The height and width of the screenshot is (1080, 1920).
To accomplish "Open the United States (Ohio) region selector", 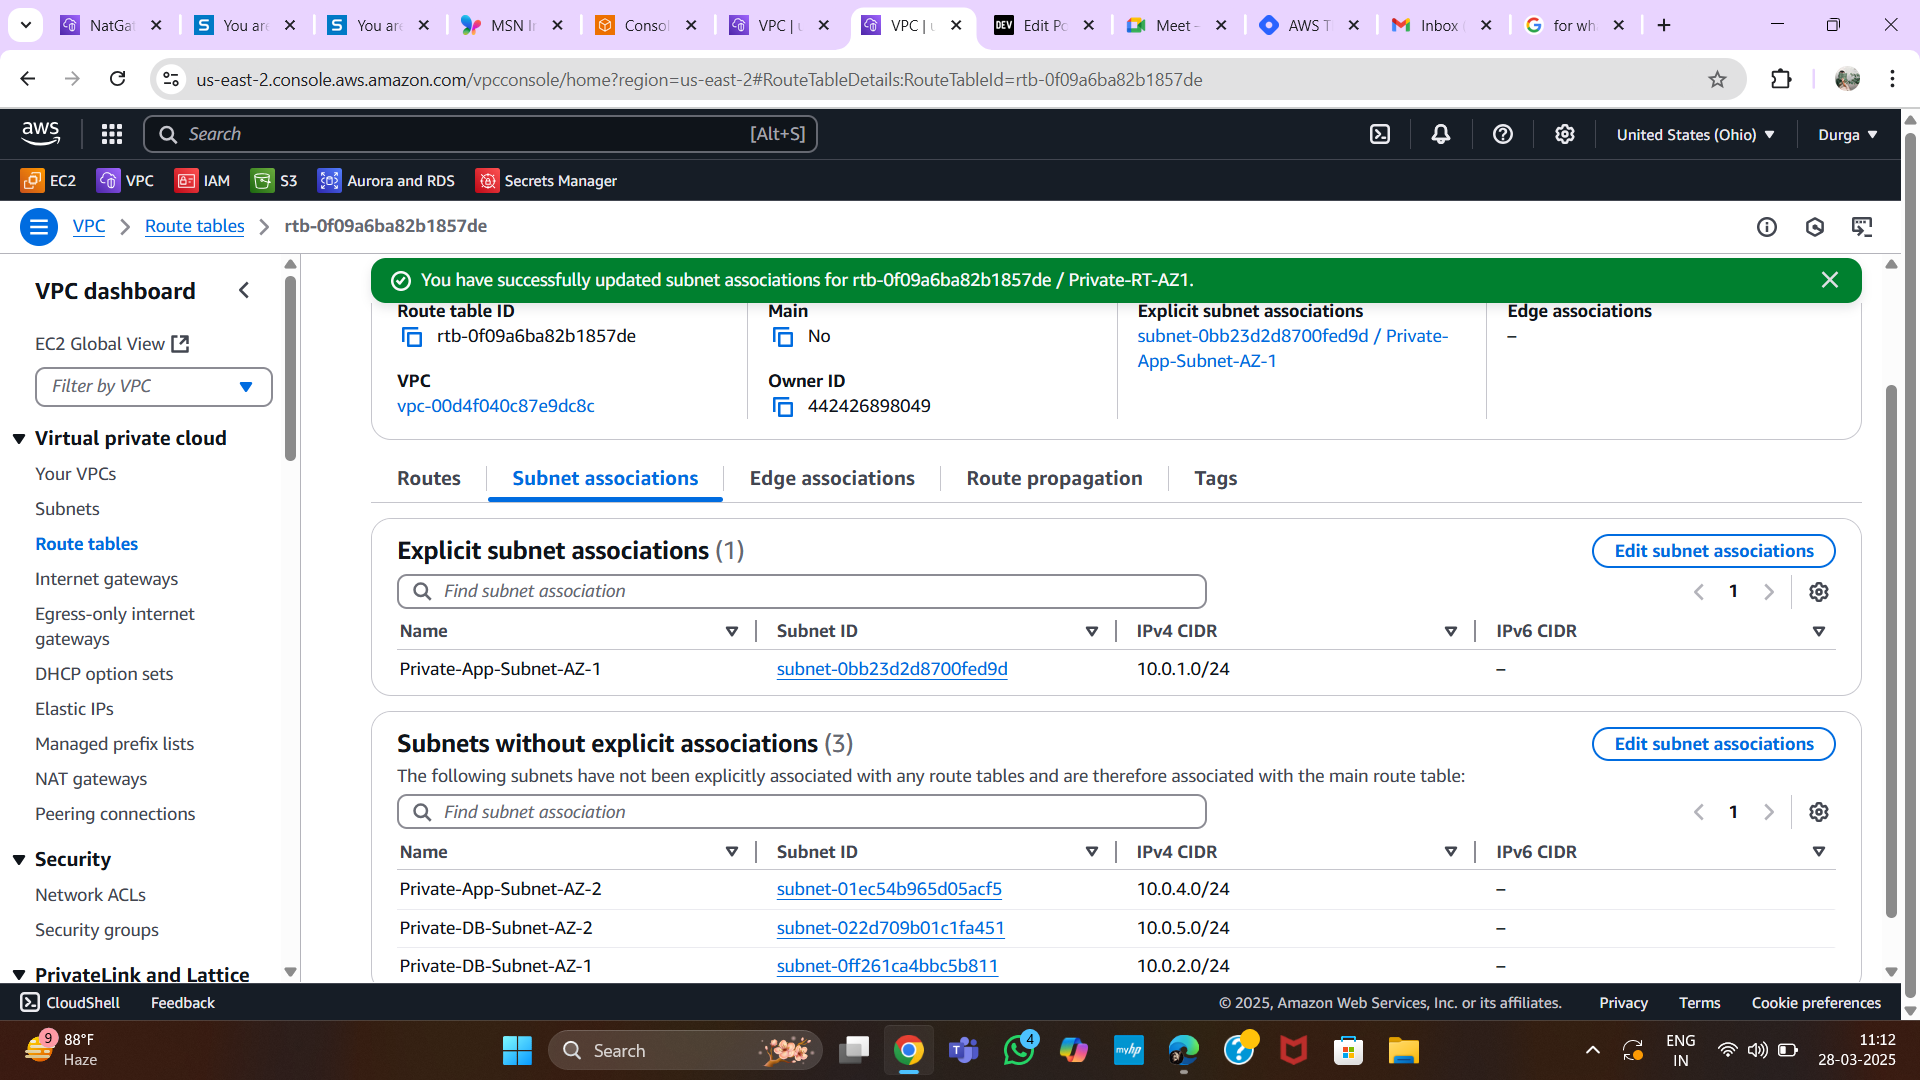I will coord(1696,134).
